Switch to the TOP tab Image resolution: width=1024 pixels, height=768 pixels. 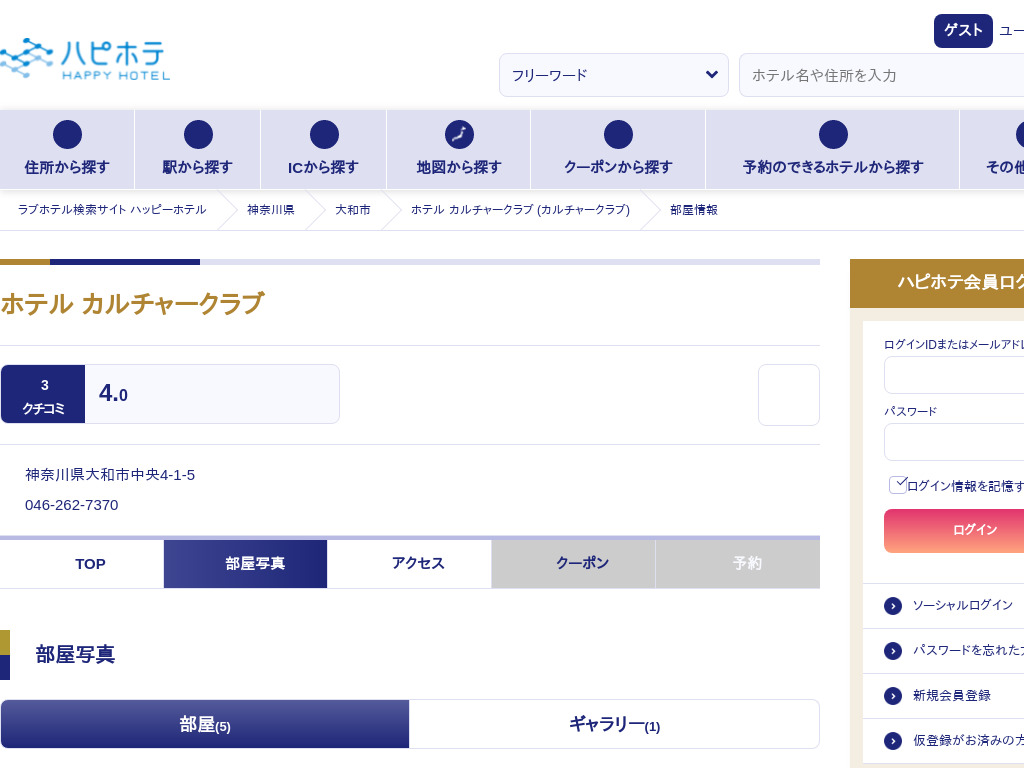pos(82,564)
